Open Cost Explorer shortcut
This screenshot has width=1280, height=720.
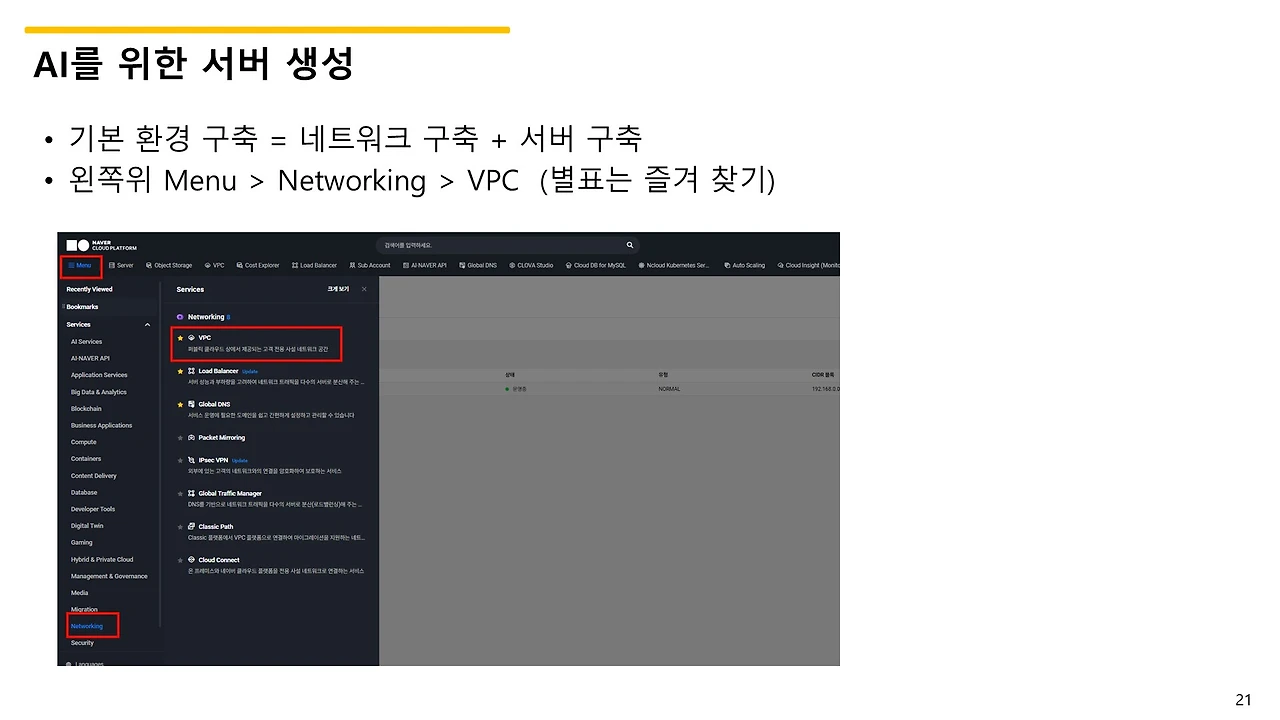coord(258,265)
